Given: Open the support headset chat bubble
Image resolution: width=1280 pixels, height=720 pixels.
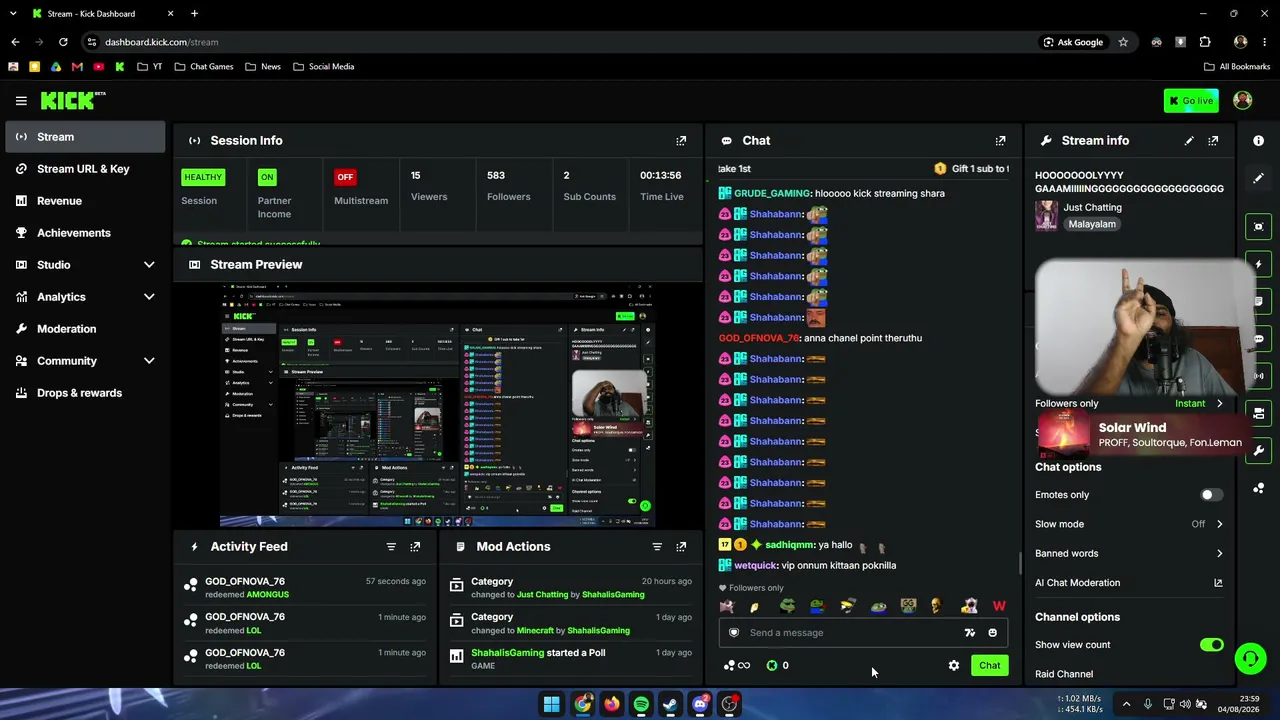Looking at the screenshot, I should [1250, 658].
